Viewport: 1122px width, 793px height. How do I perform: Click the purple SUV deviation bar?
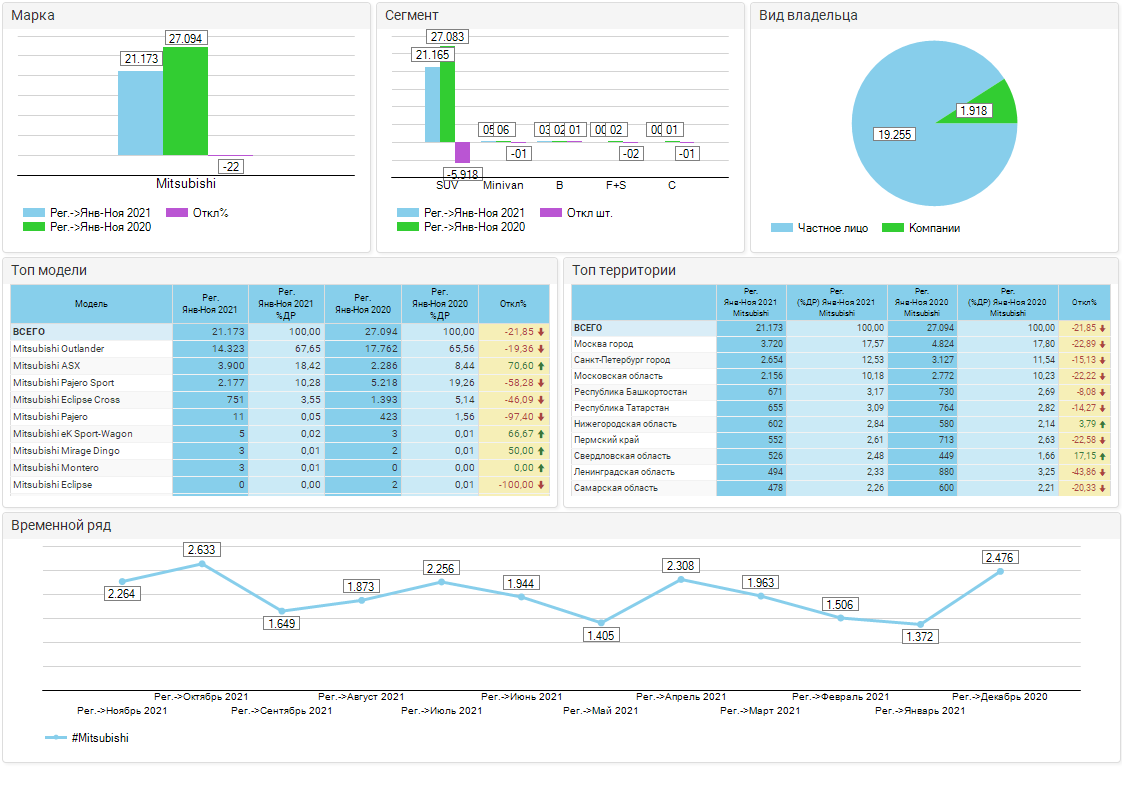(x=462, y=152)
